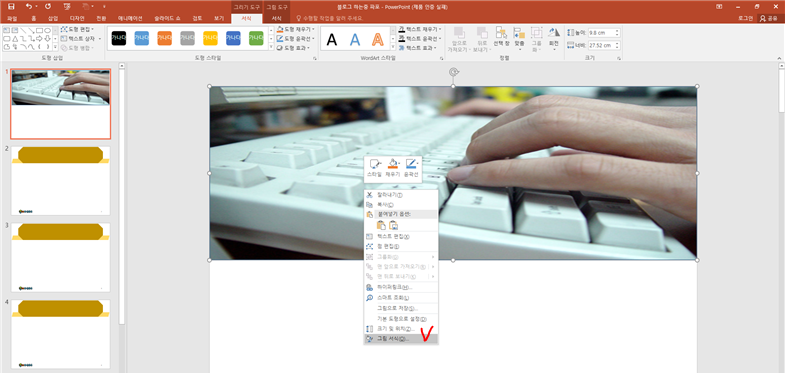This screenshot has width=785, height=373.
Task: Click the 공유 (Share) button
Action: (x=768, y=19)
